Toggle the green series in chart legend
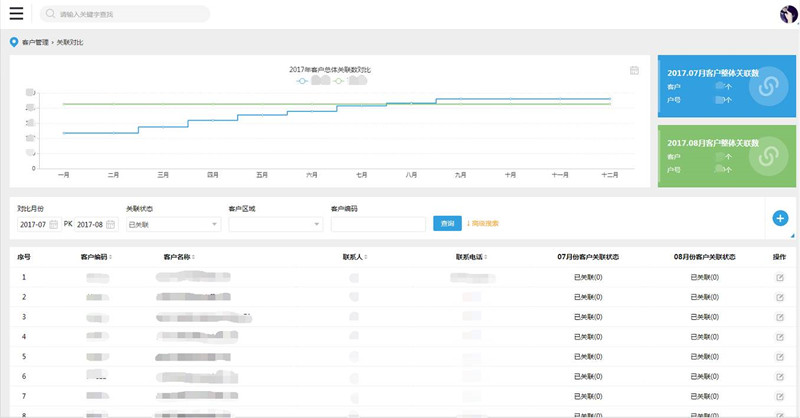This screenshot has height=418, width=800. [x=350, y=80]
